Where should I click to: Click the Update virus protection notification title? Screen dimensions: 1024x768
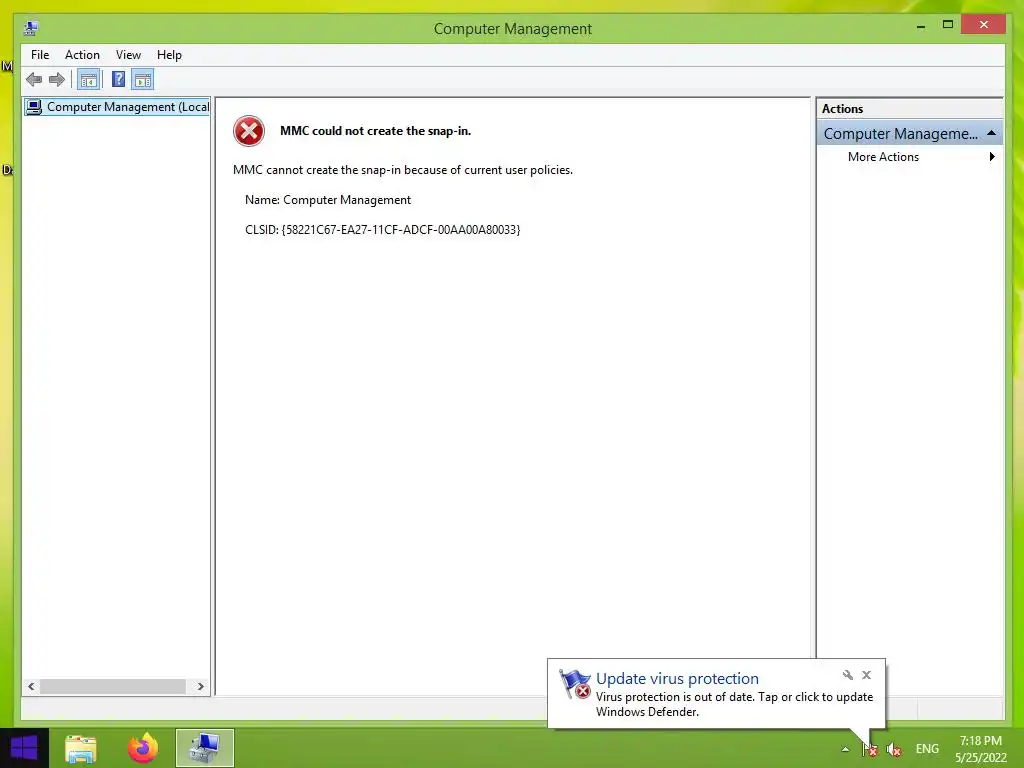coord(677,679)
